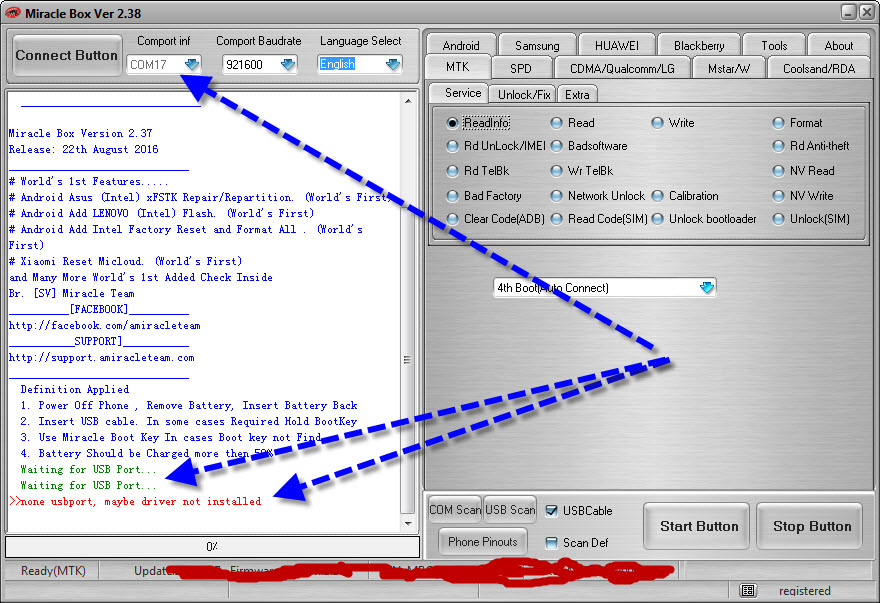
Task: Select NV Read radio option
Action: click(x=804, y=171)
